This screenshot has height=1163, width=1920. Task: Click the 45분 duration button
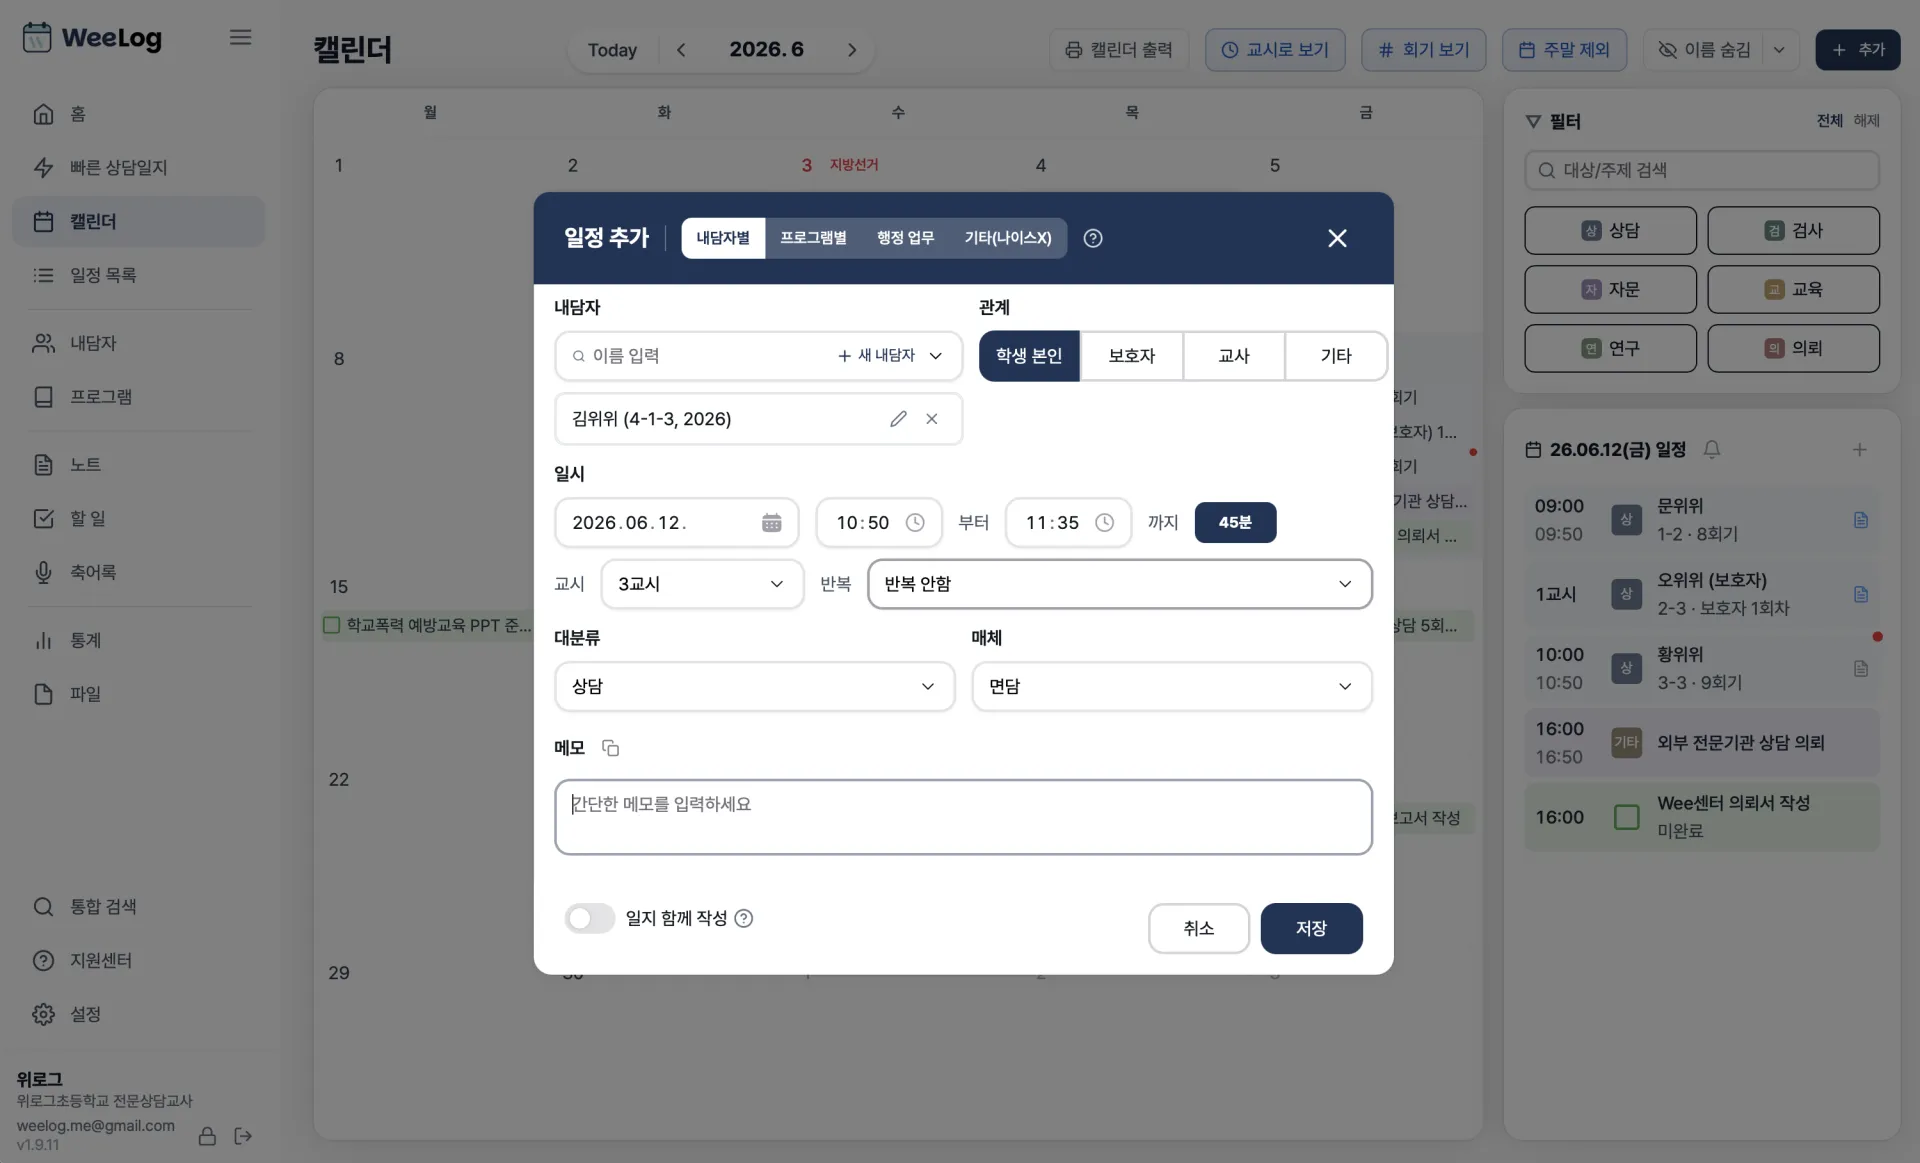pyautogui.click(x=1235, y=523)
